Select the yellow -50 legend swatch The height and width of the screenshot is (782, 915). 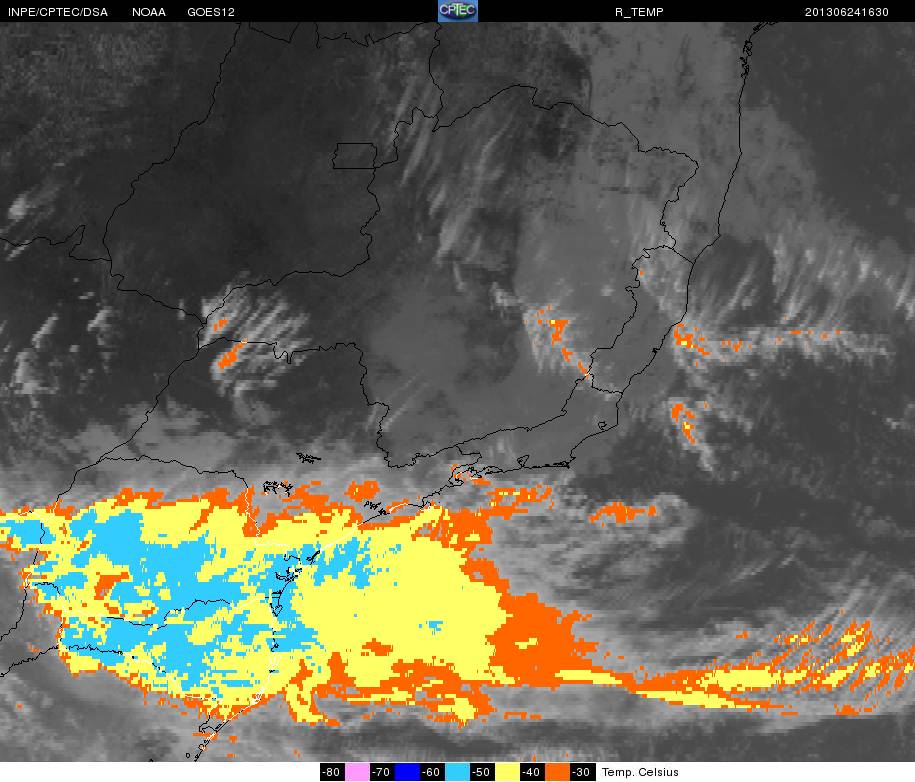(x=507, y=772)
